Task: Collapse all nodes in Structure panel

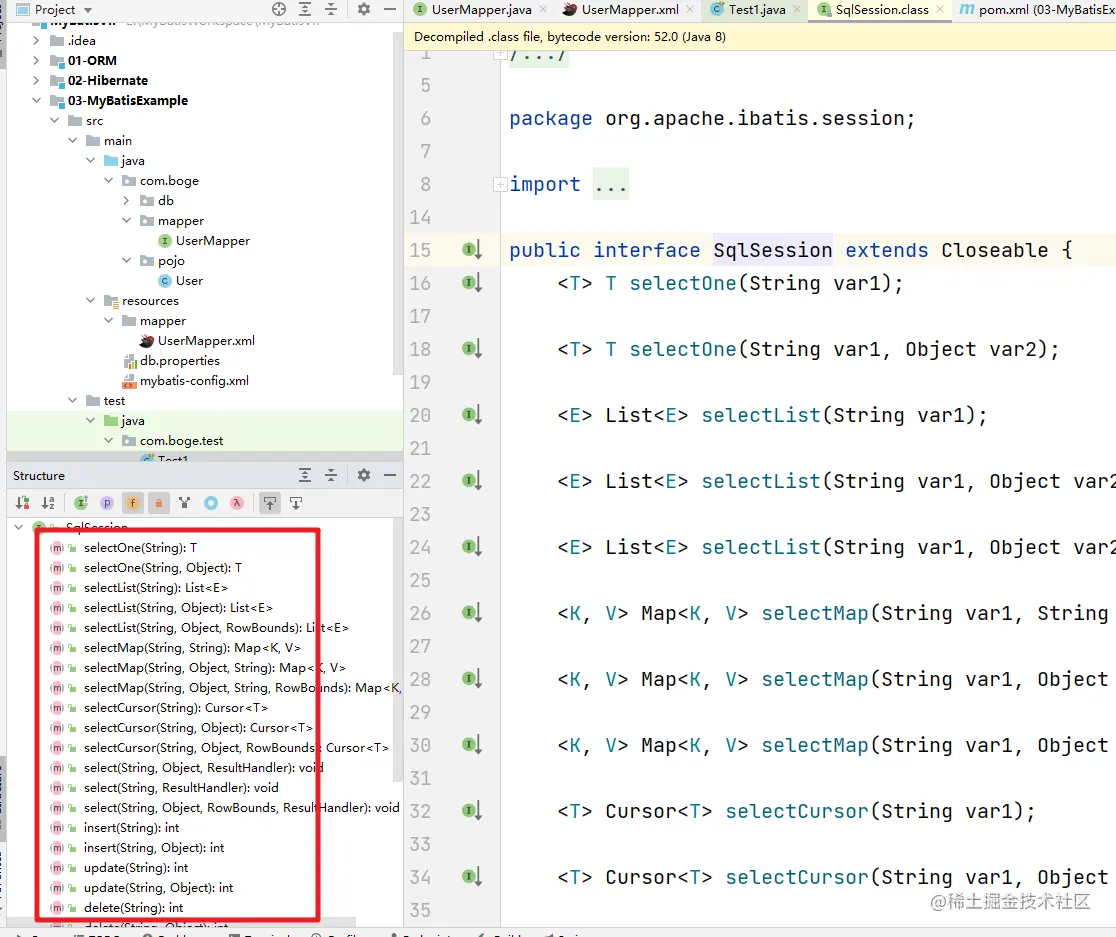Action: [331, 475]
